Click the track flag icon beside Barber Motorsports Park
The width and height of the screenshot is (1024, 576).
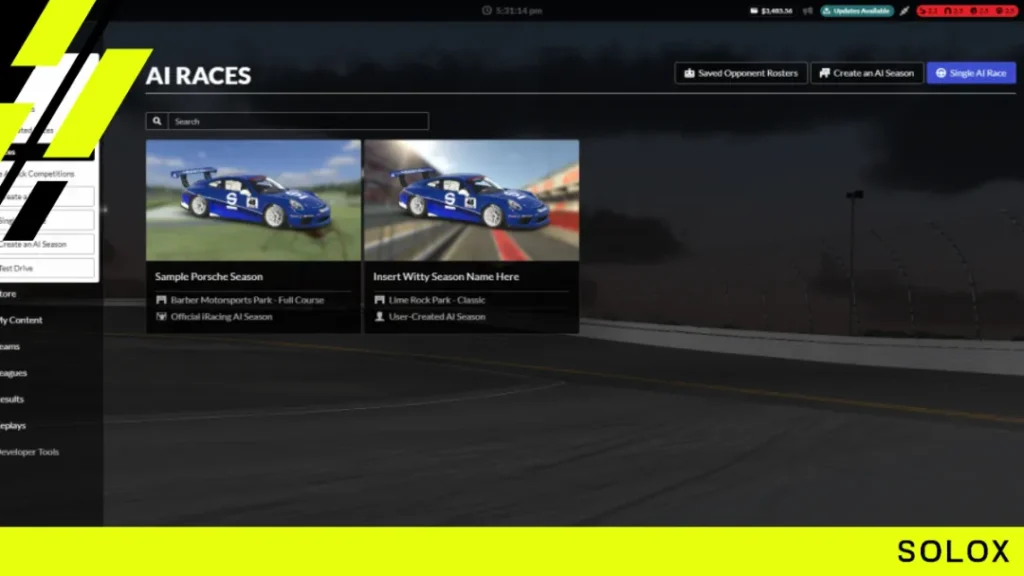coord(161,300)
